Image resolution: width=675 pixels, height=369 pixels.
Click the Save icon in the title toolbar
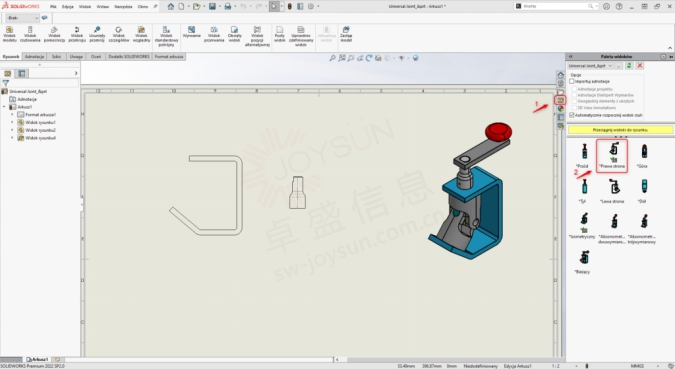(x=212, y=6)
